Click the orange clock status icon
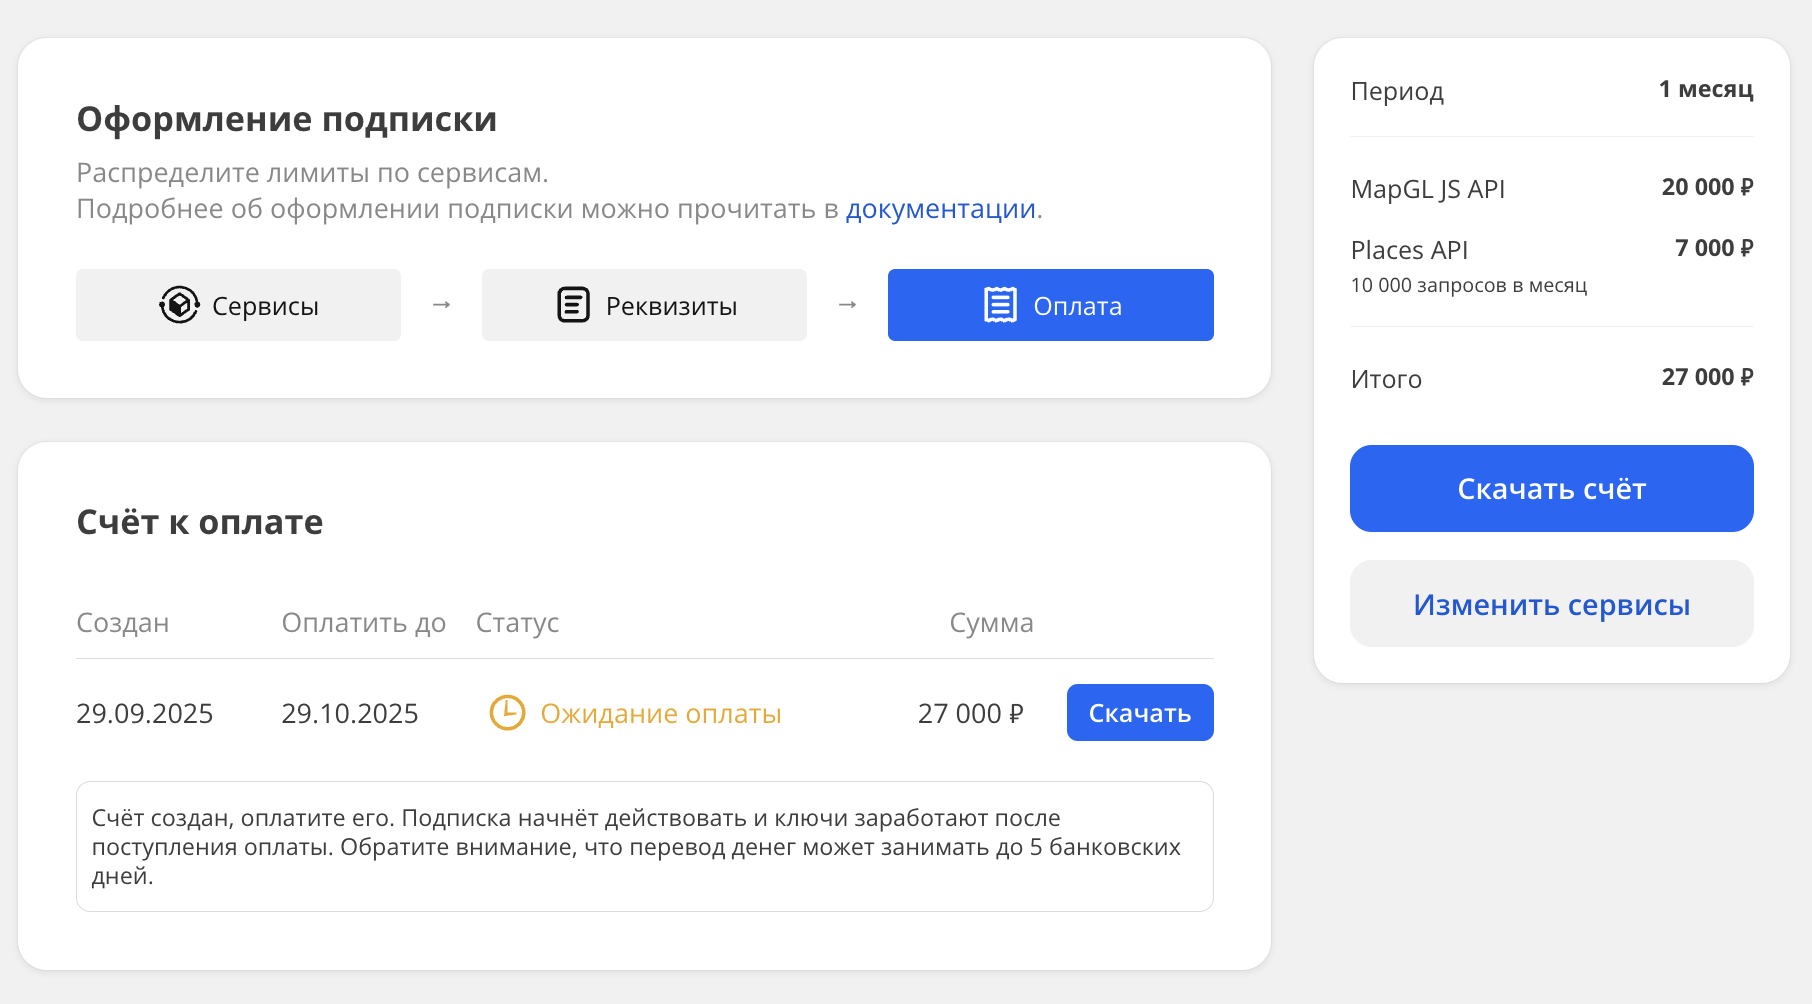1812x1004 pixels. coord(507,713)
